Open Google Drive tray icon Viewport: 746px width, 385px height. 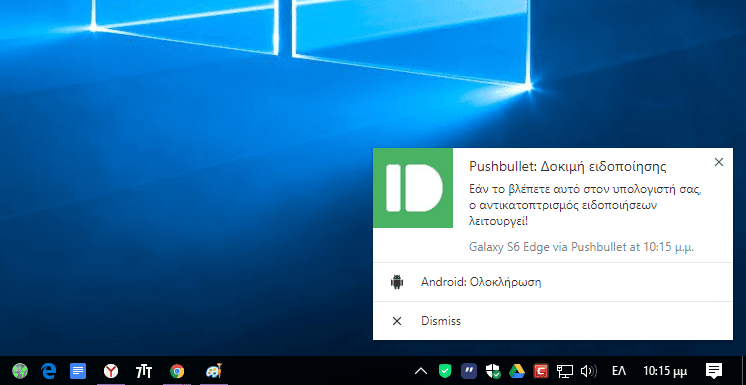(x=517, y=371)
